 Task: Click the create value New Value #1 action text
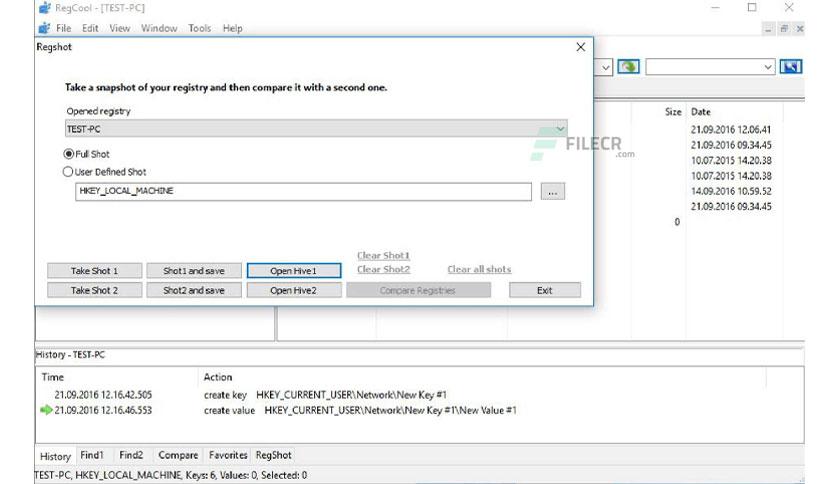click(x=360, y=410)
